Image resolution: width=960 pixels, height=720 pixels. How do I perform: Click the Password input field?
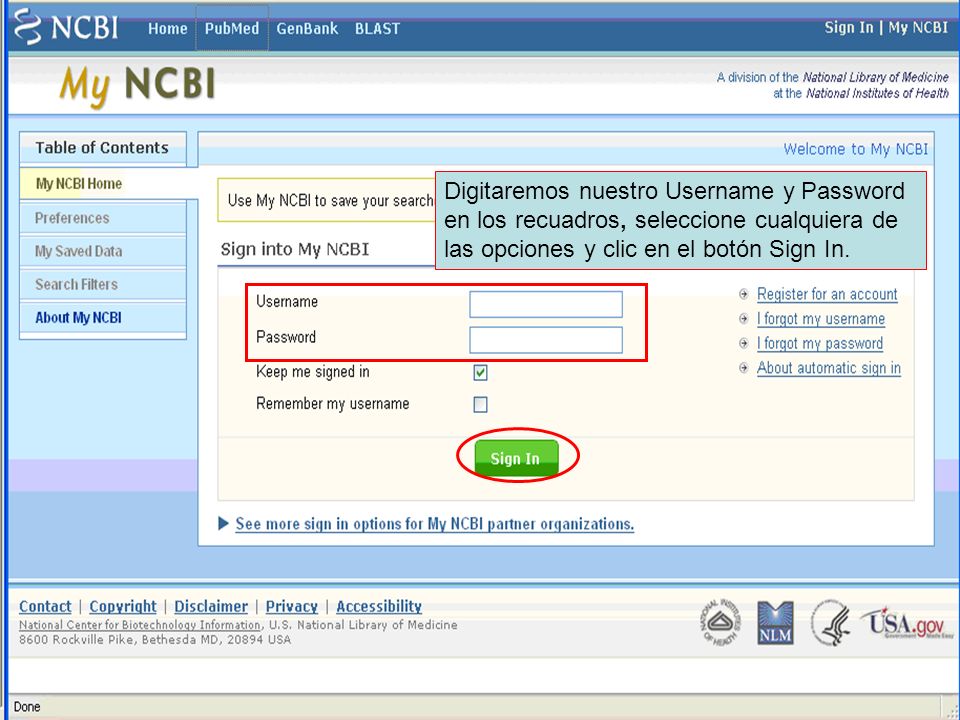546,340
